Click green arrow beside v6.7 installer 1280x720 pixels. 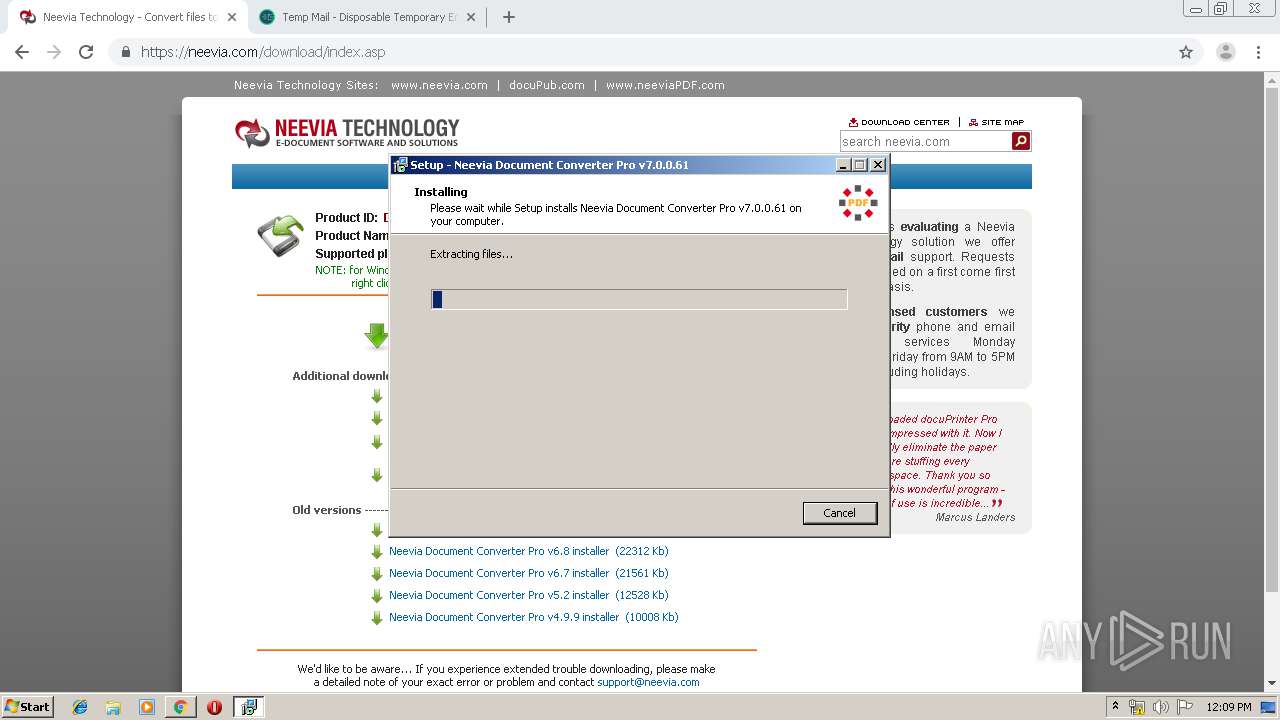pos(377,574)
